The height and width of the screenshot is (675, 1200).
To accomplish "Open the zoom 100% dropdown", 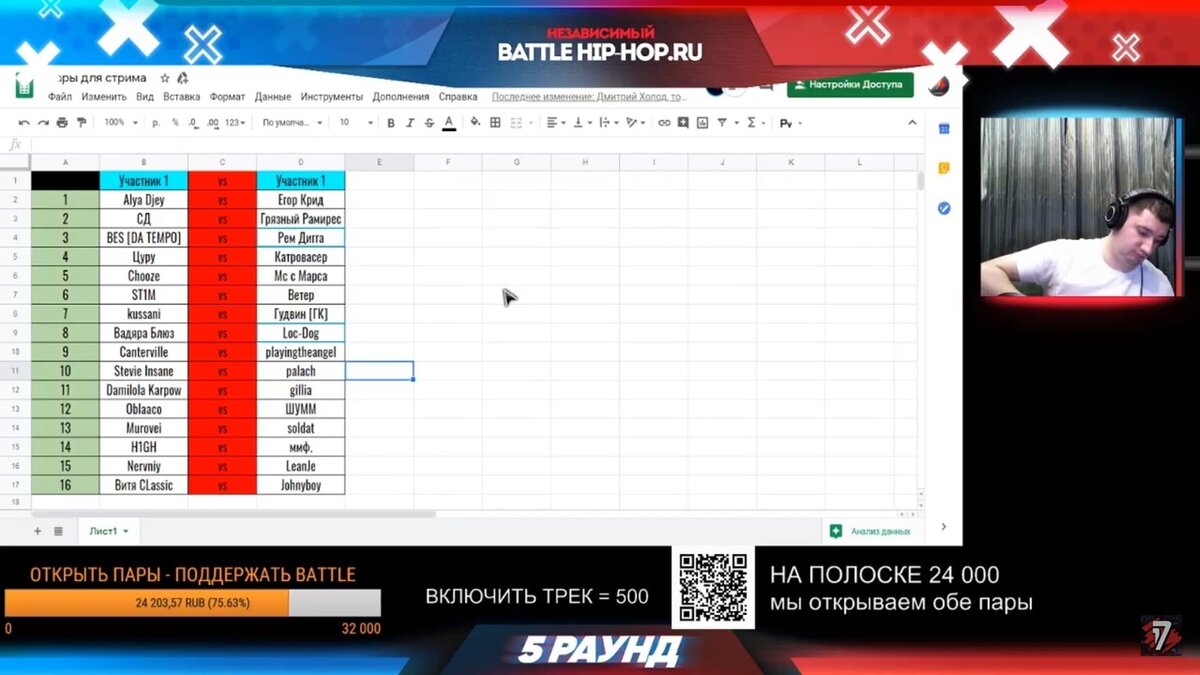I will [120, 123].
